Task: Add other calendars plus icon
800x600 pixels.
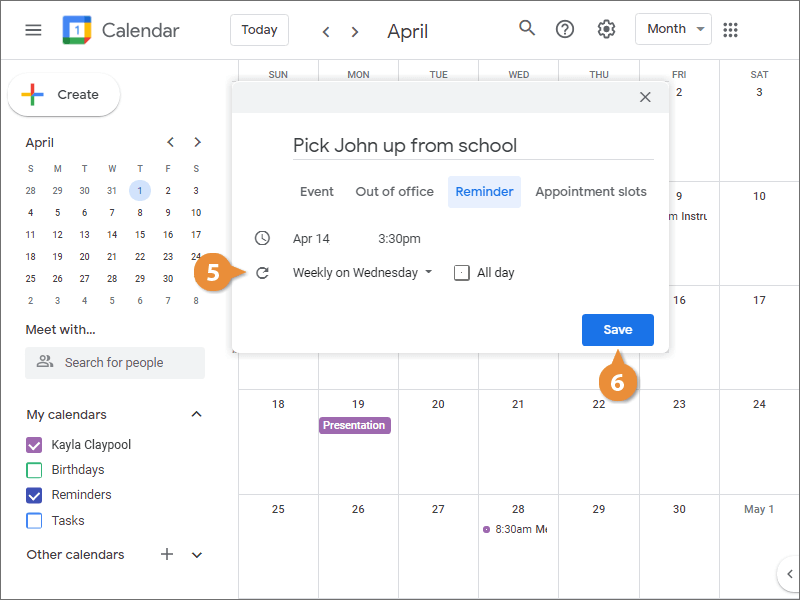Action: pos(167,554)
